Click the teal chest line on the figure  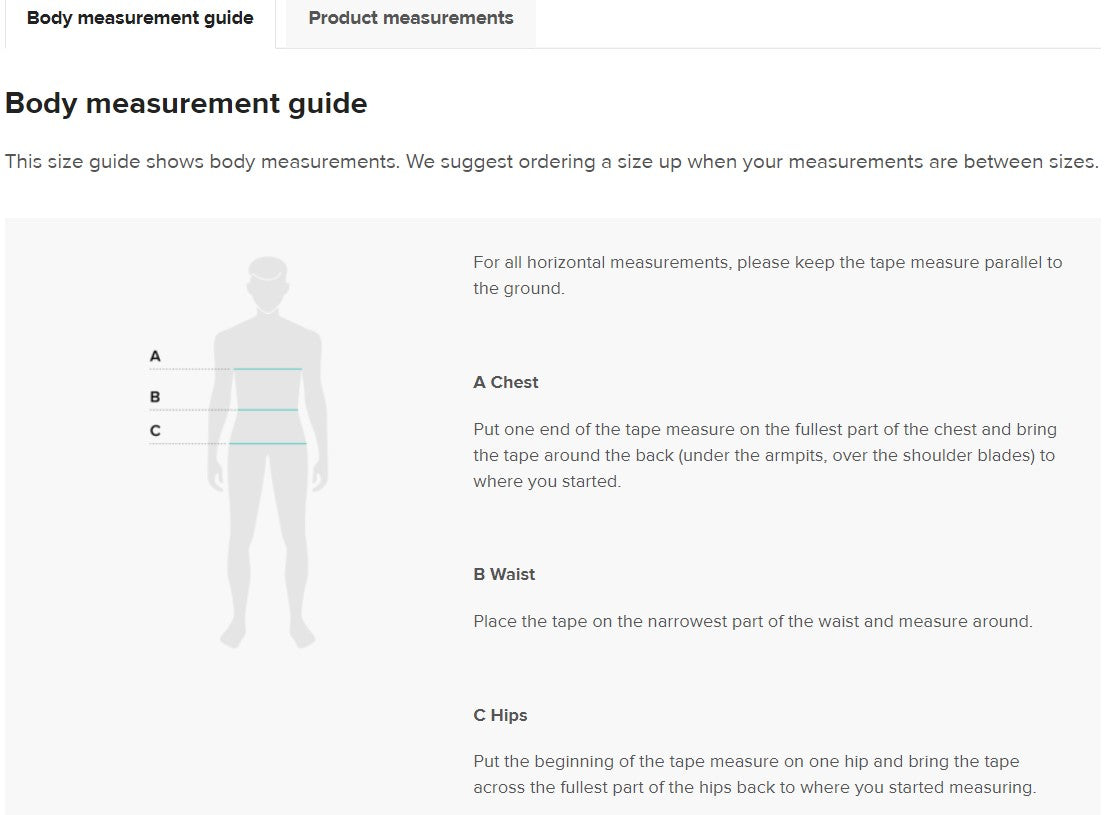pos(268,369)
